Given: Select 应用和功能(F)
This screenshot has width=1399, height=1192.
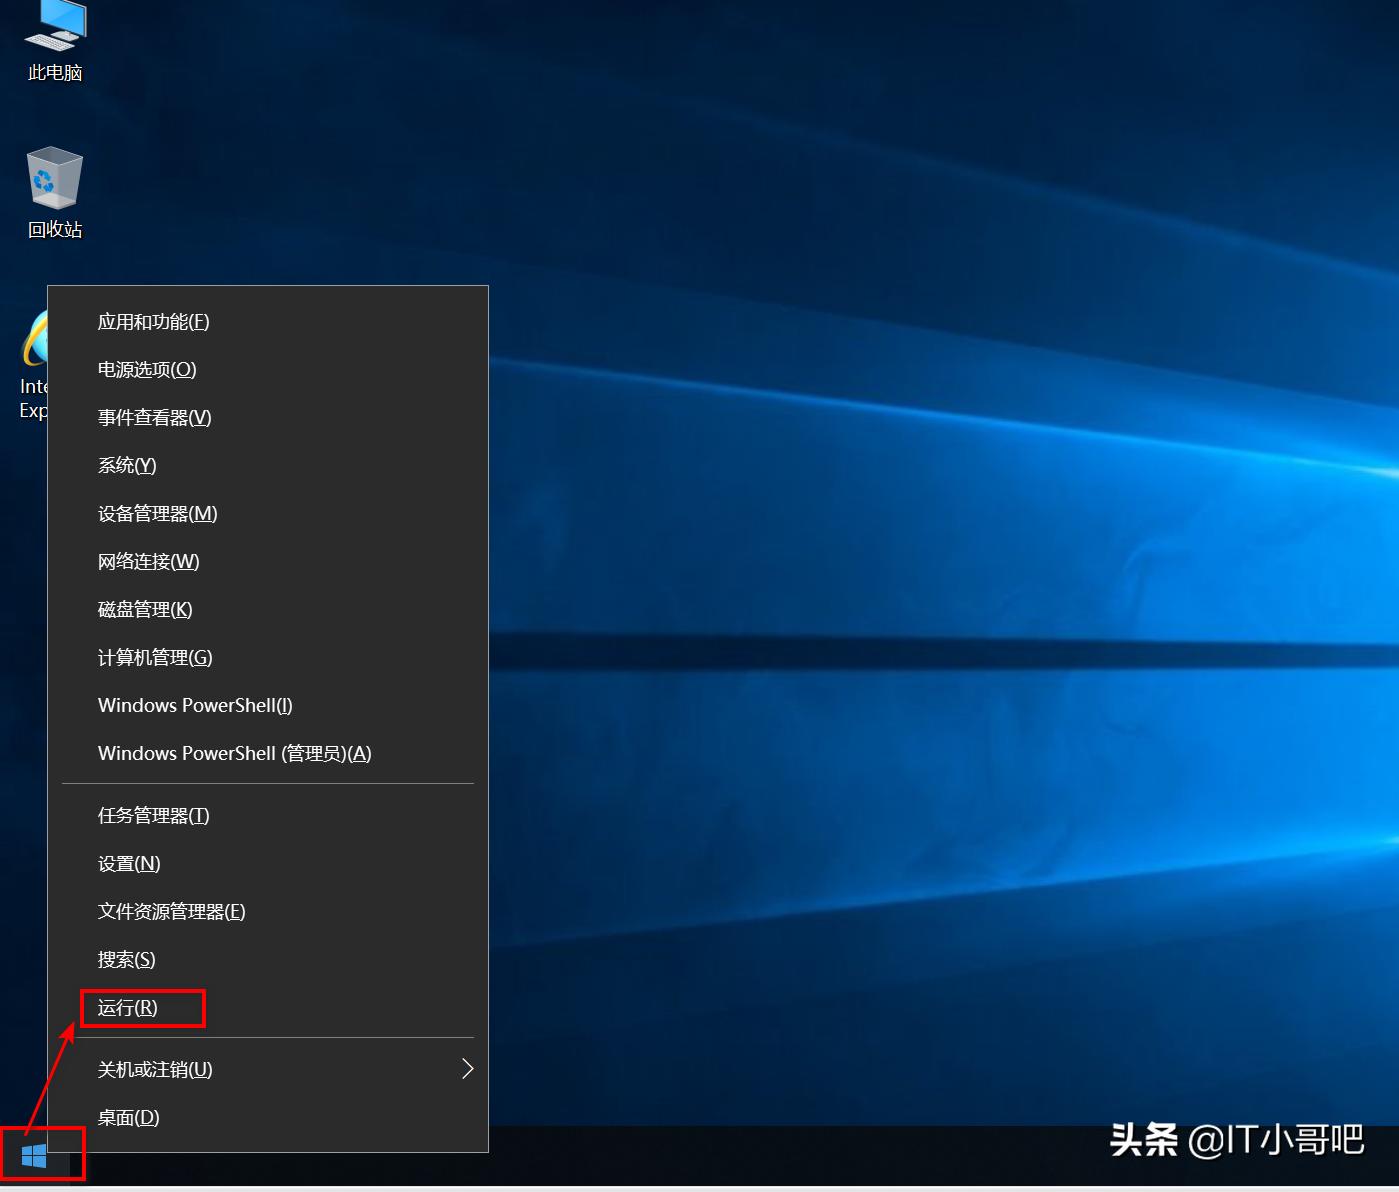Looking at the screenshot, I should 152,321.
